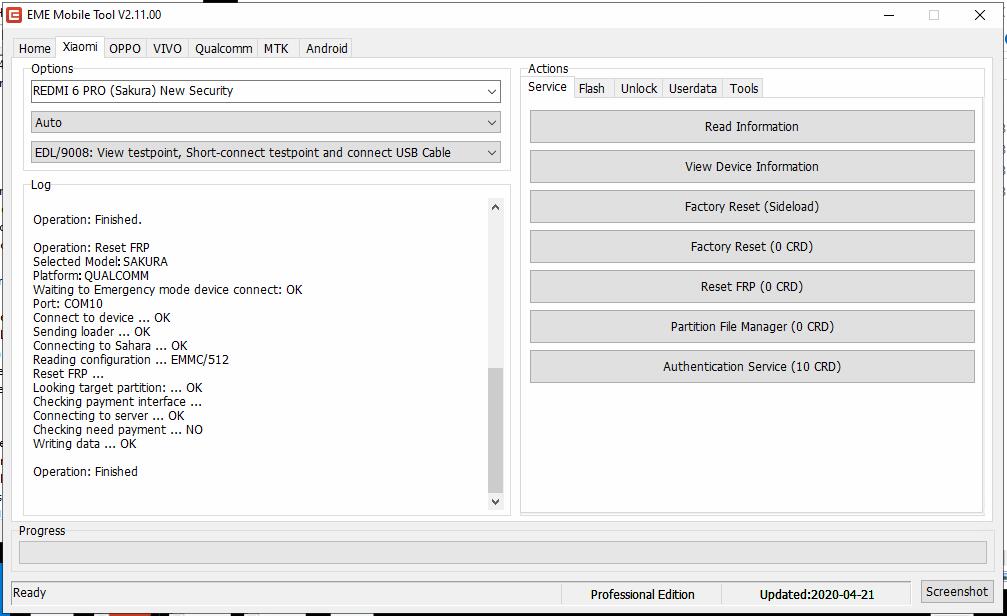This screenshot has height=616, width=1007.
Task: Open the Userdata actions tab
Action: click(x=692, y=88)
